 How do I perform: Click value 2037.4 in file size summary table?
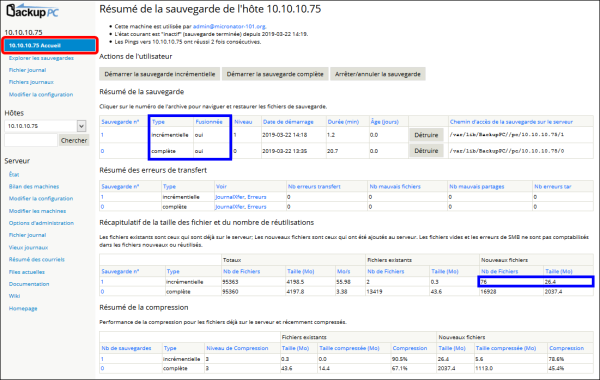554,292
